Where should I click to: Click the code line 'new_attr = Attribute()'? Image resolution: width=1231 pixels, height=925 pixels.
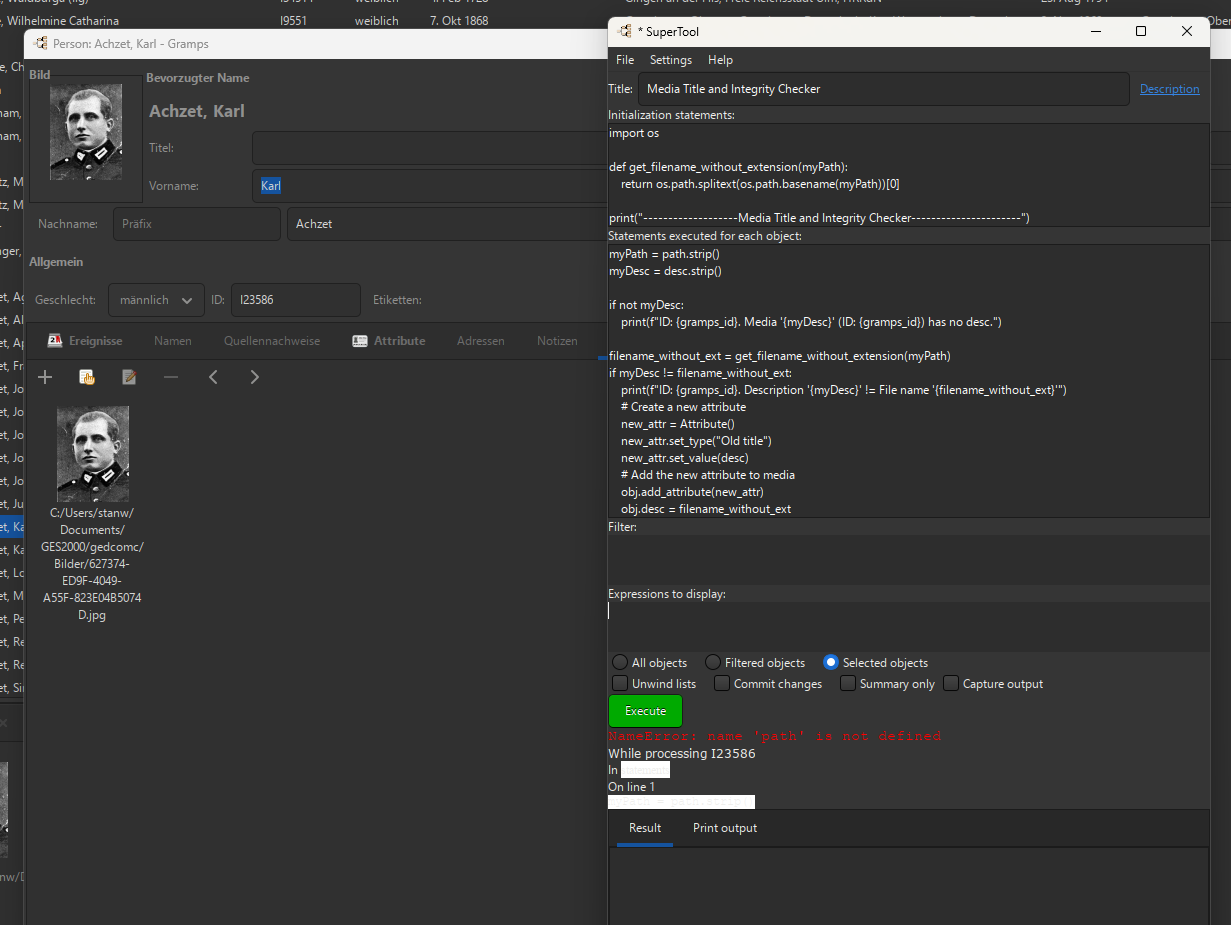tap(677, 424)
